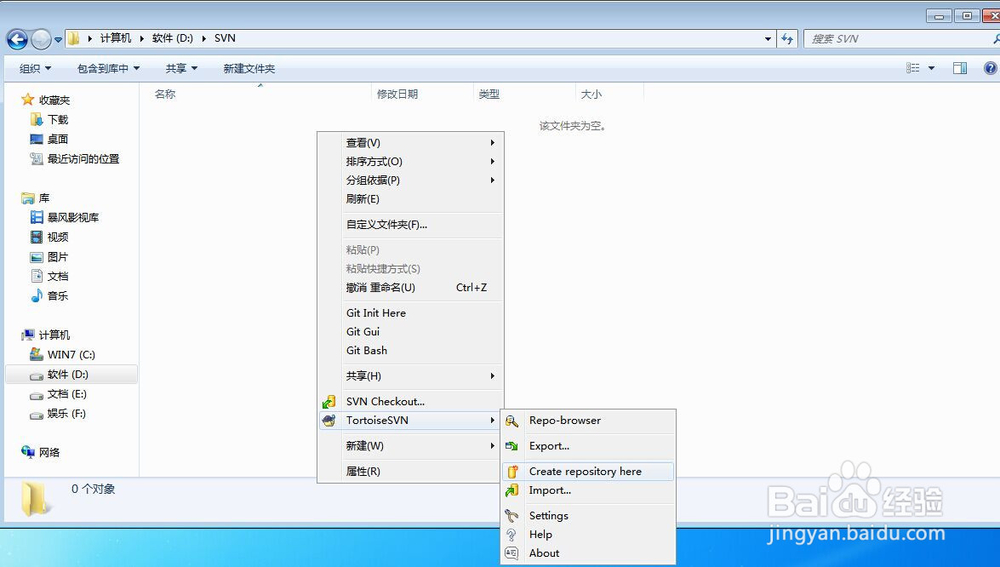Open the 共享 toolbar dropdown
Image resolution: width=1000 pixels, height=567 pixels.
(182, 68)
